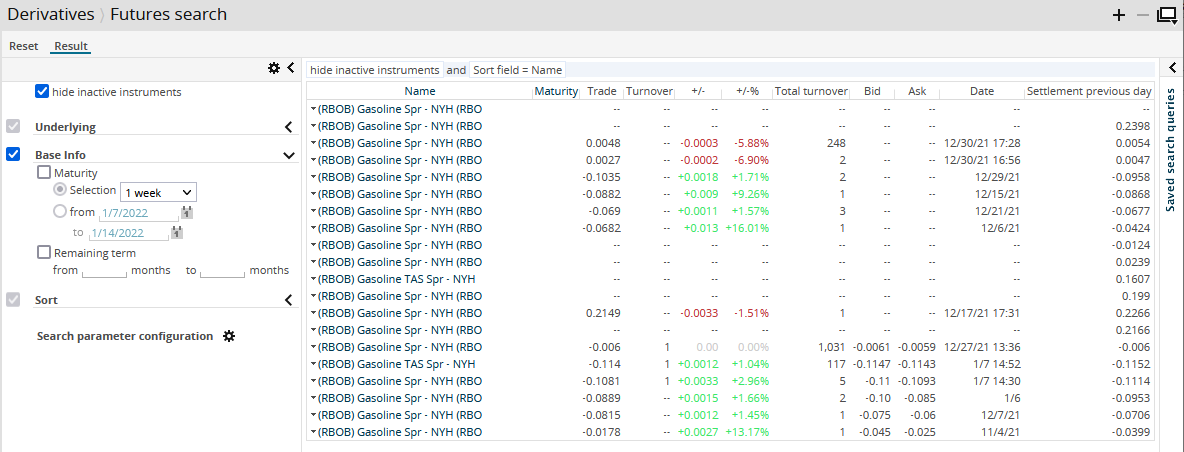Open the 1 week selection dropdown
Screen dimensions: 1184x452
point(158,192)
